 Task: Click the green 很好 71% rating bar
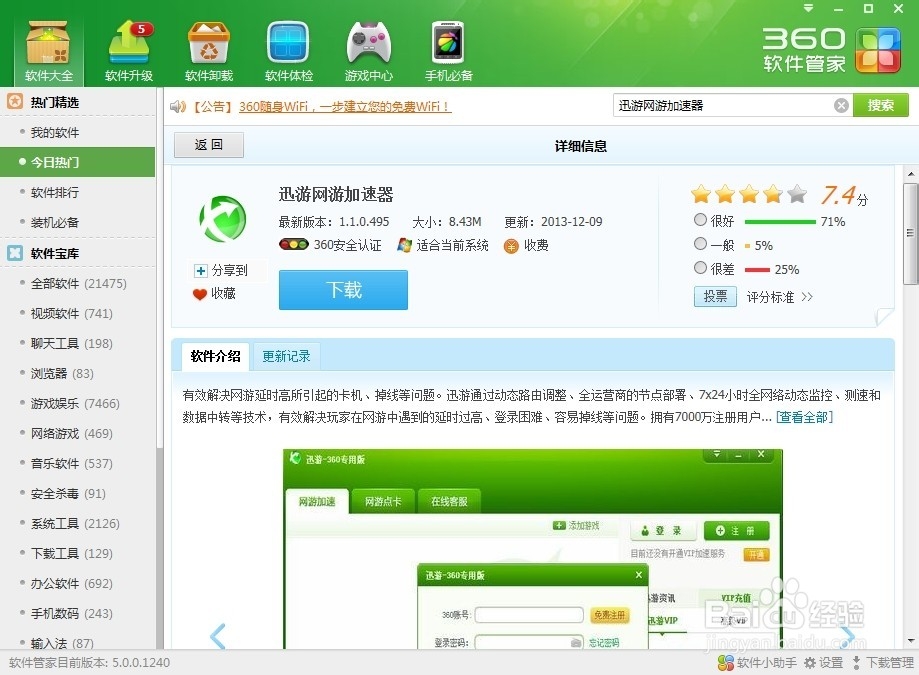780,222
